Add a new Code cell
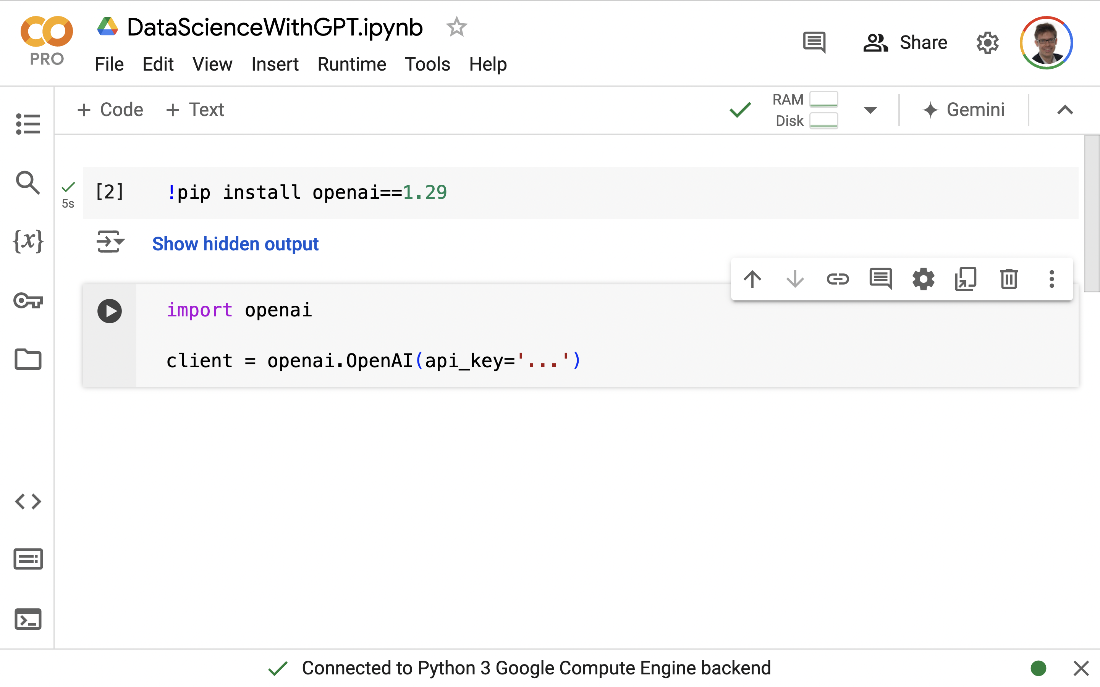Image resolution: width=1100 pixels, height=687 pixels. pos(110,110)
